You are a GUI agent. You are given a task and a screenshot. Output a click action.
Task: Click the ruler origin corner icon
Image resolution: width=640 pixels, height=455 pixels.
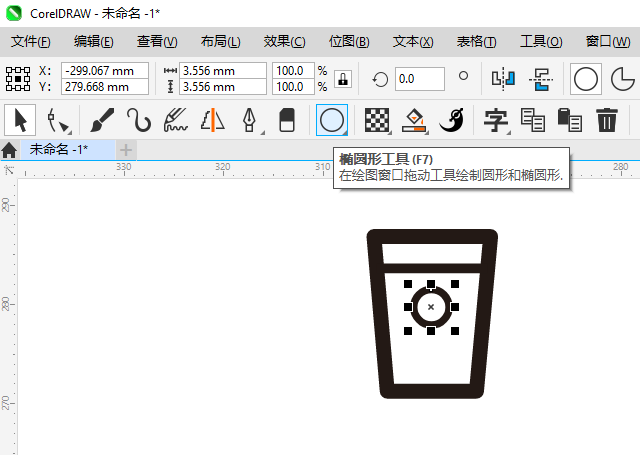(x=9, y=170)
